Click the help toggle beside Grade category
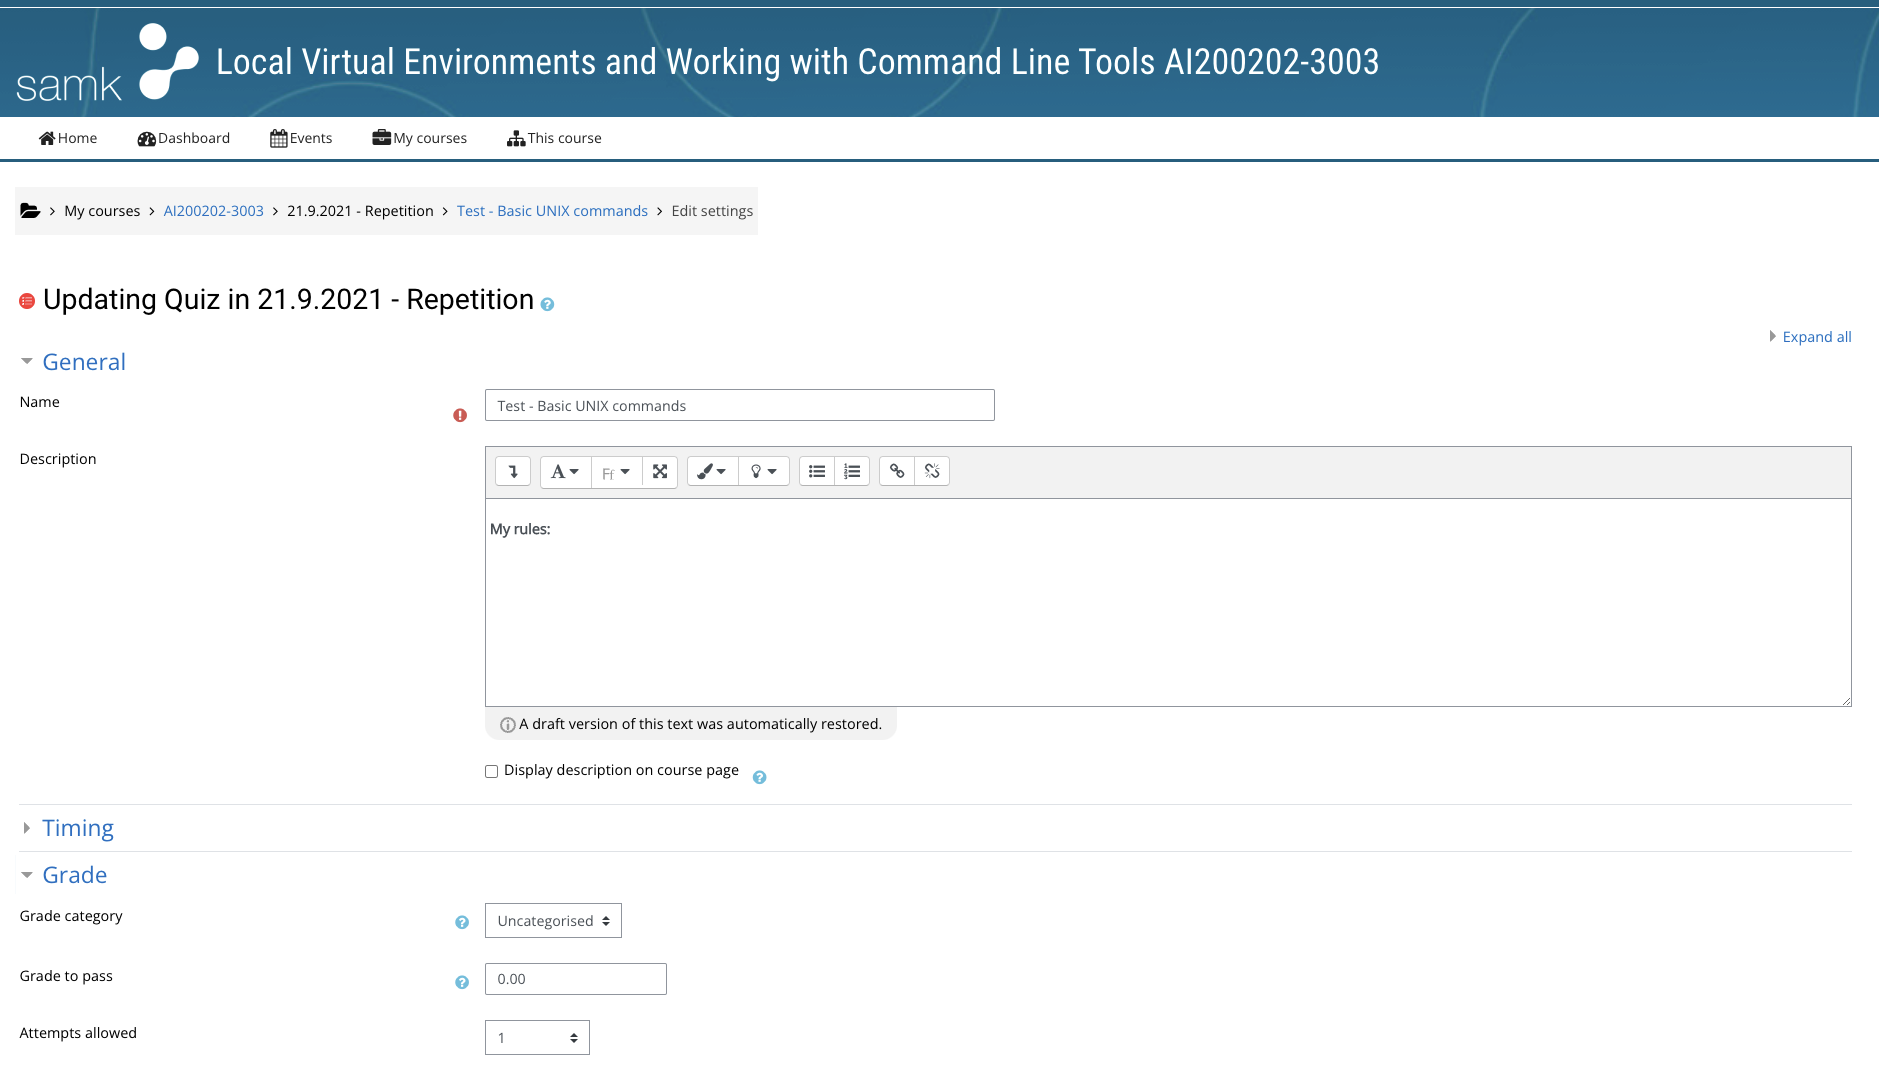Screen dimensions: 1879x1071 click(461, 923)
